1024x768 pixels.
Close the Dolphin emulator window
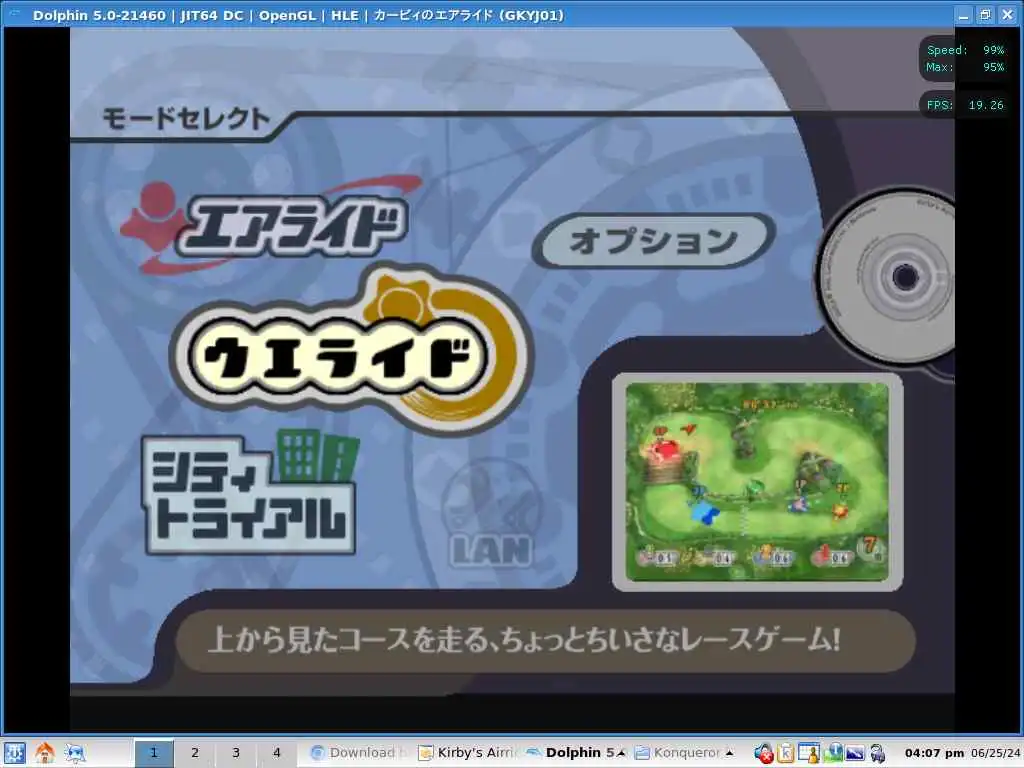[x=1008, y=15]
